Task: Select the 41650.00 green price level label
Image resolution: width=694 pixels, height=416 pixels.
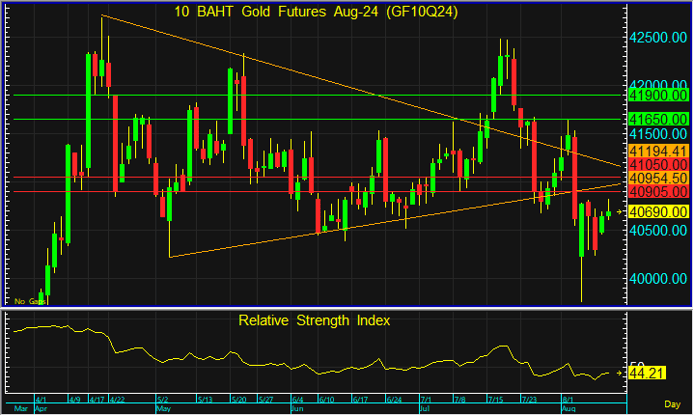Action: (658, 119)
